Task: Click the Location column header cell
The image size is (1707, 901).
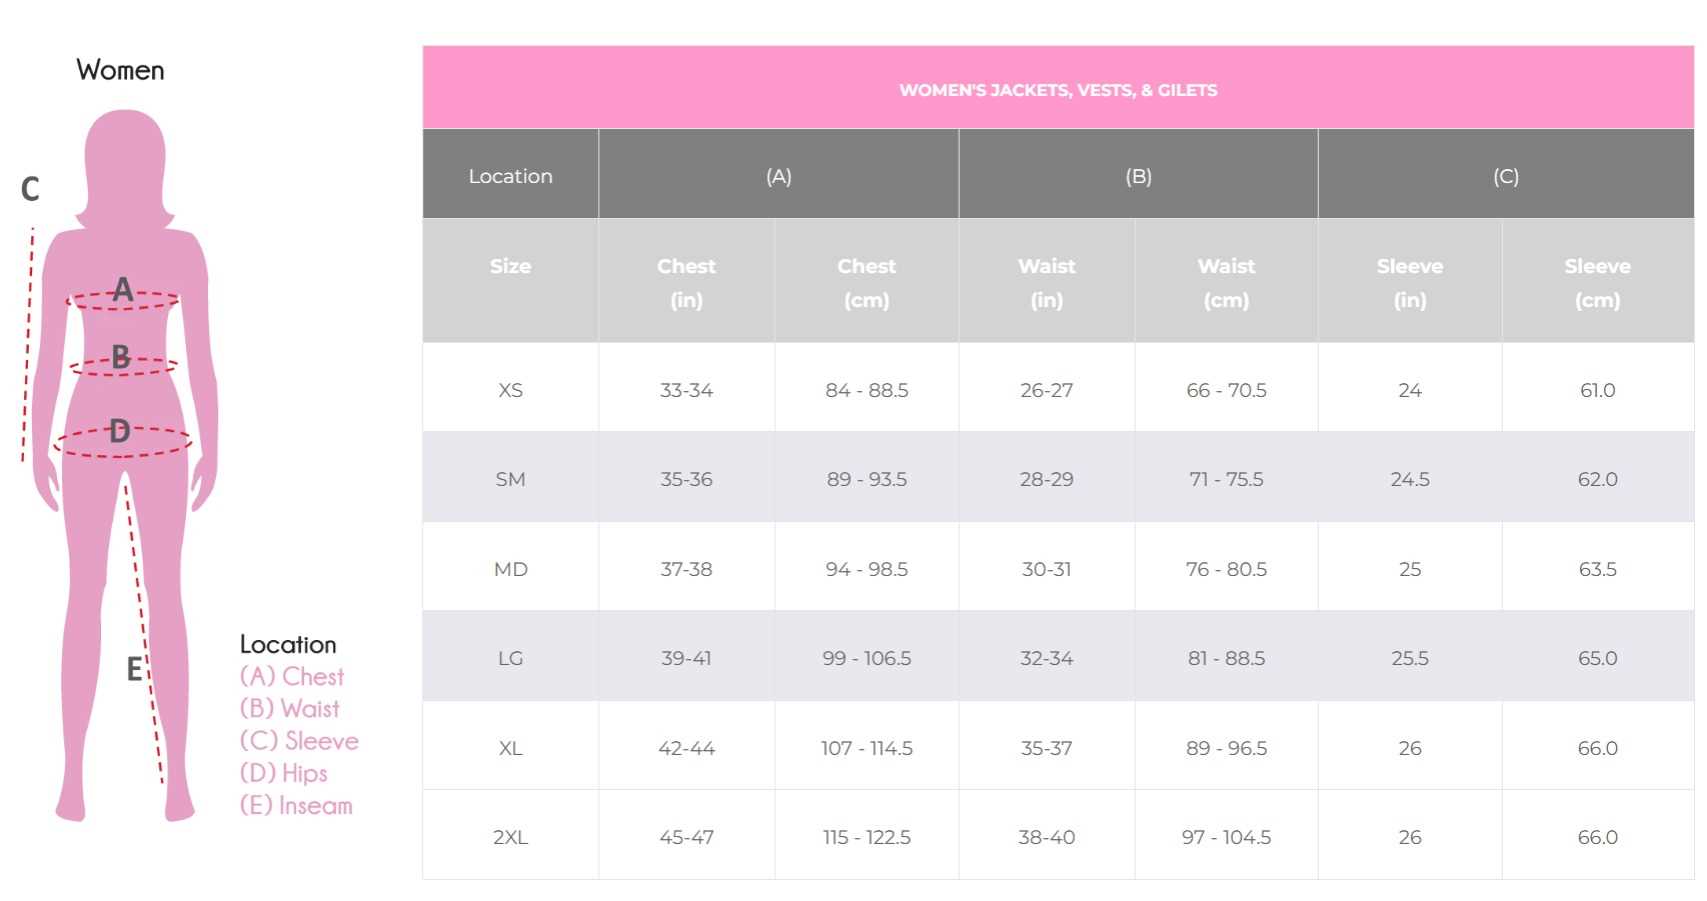Action: click(x=510, y=176)
